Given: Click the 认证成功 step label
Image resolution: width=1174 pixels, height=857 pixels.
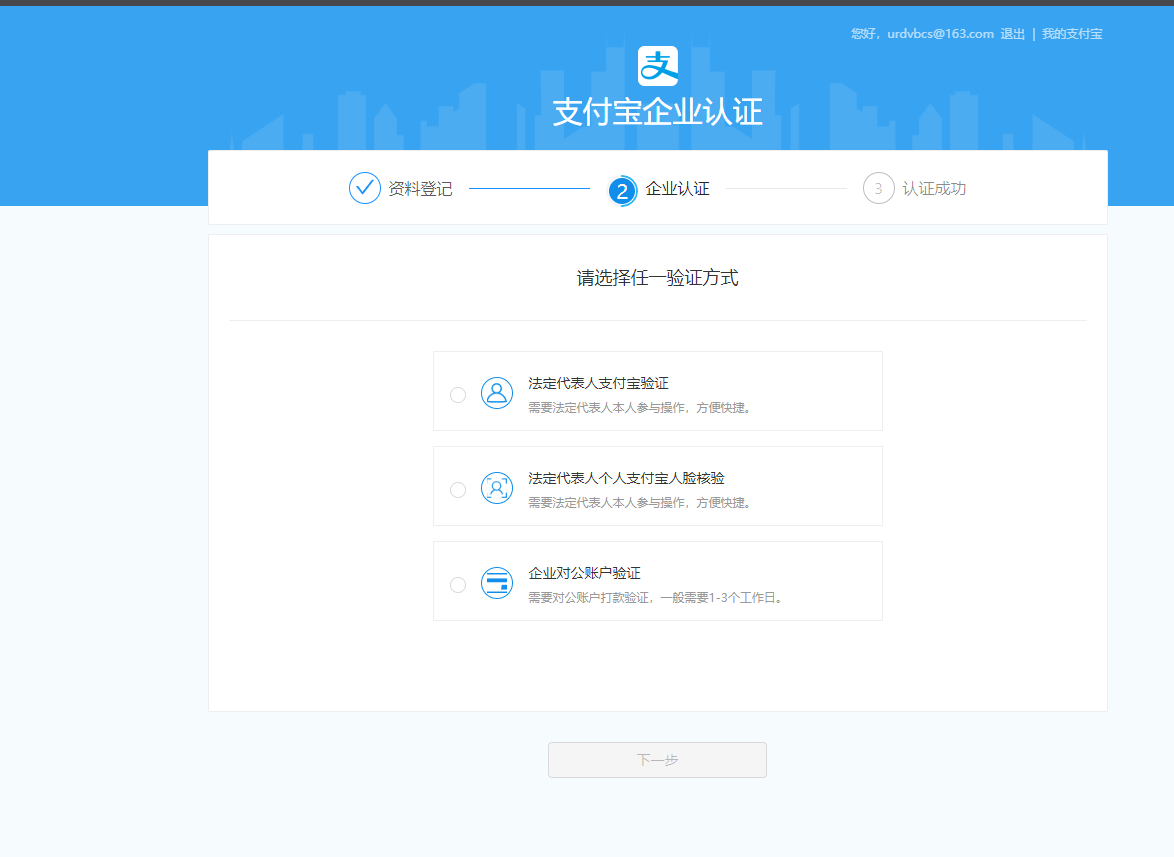Looking at the screenshot, I should pos(934,189).
